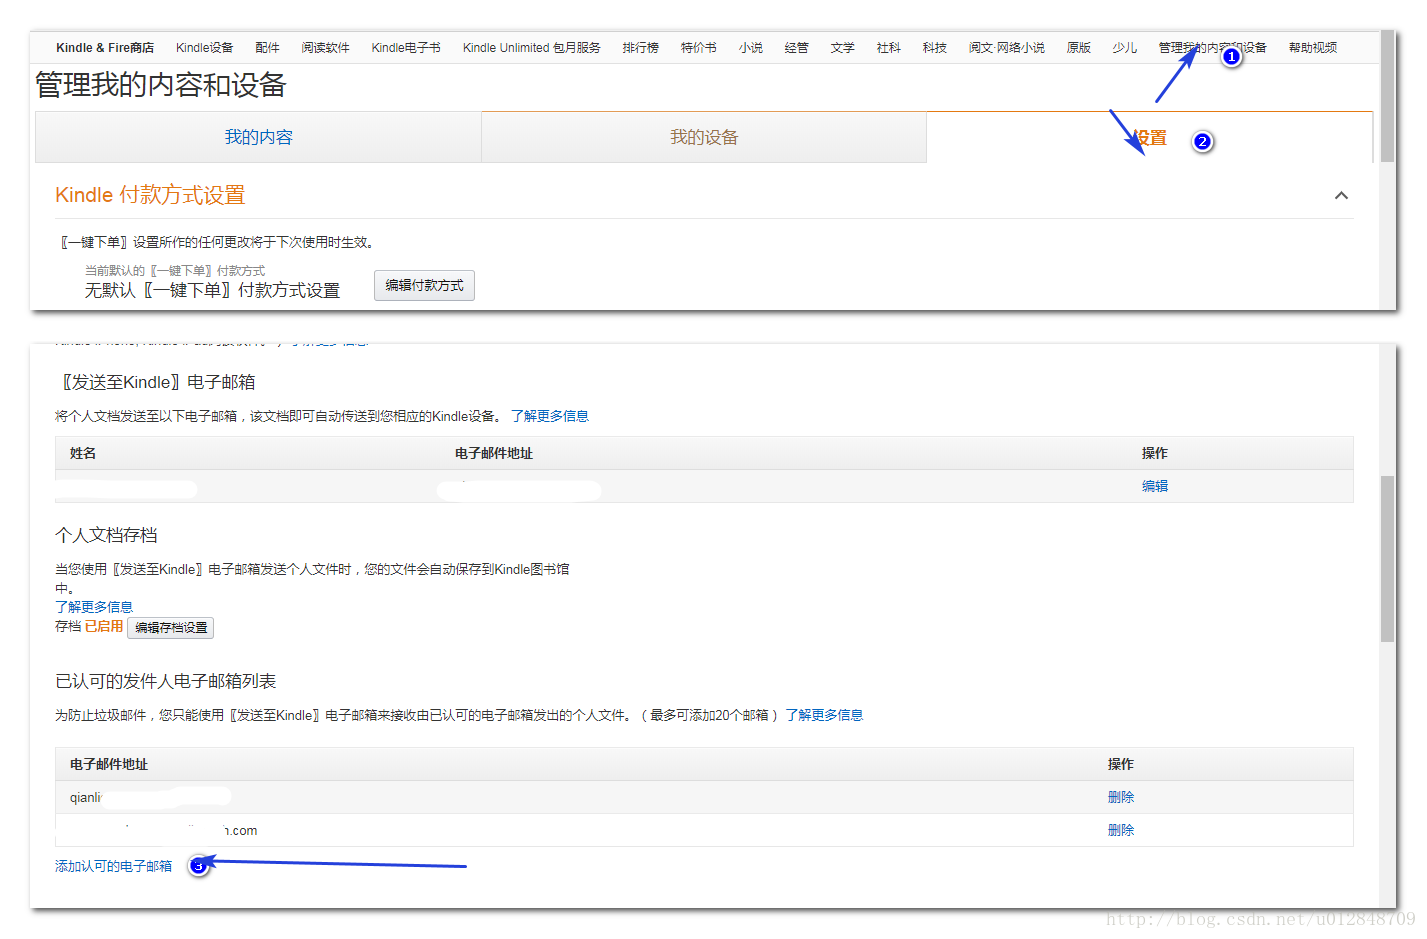Screen dimensions: 1427x939
Task: Open Kindle & Fire商店 menu item
Action: point(105,48)
